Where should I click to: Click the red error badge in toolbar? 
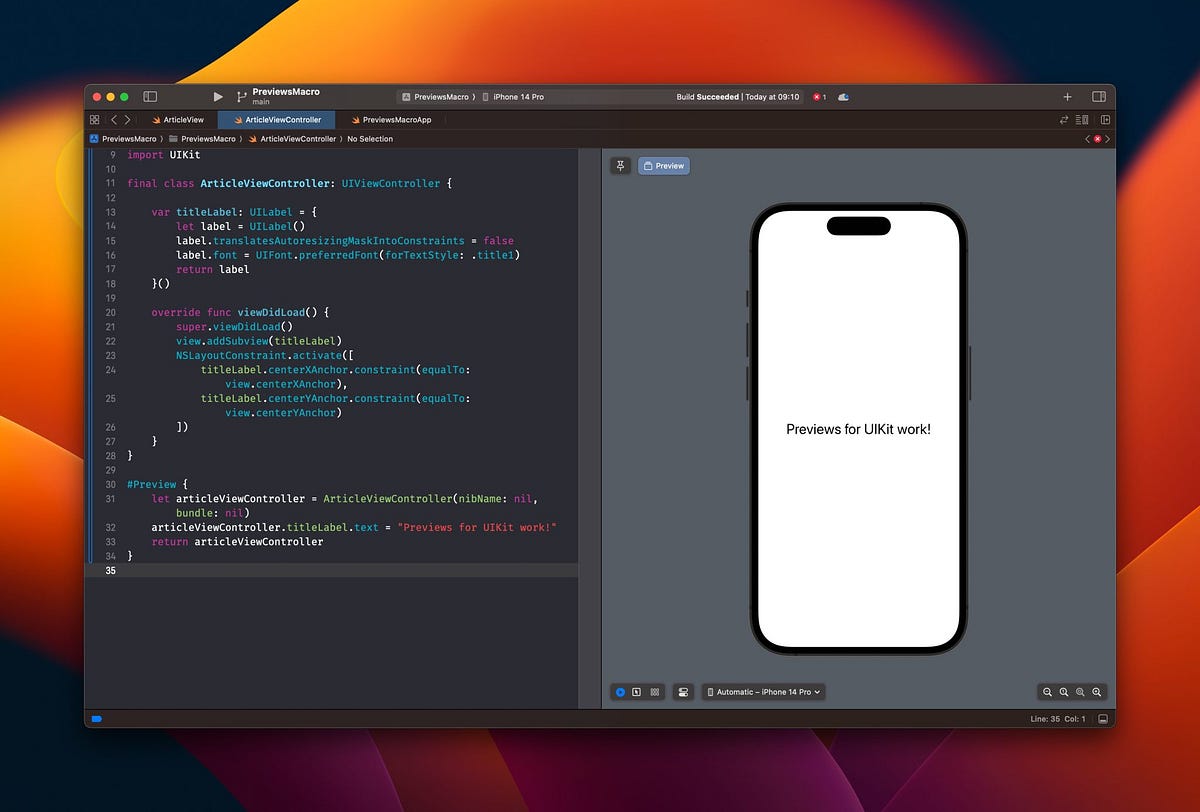pyautogui.click(x=817, y=97)
